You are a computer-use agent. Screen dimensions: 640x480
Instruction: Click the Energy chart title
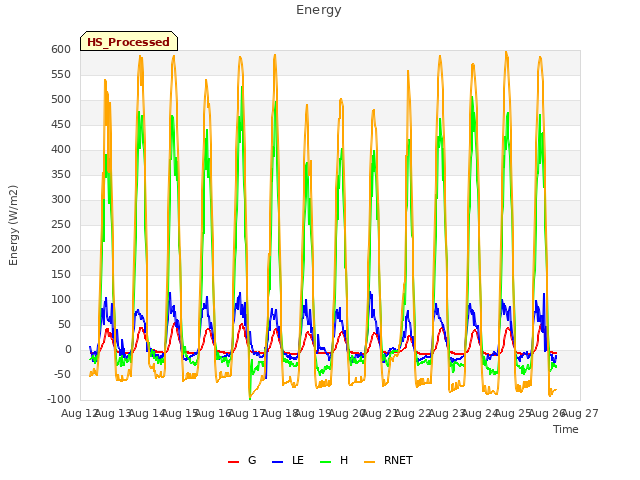[x=319, y=10]
